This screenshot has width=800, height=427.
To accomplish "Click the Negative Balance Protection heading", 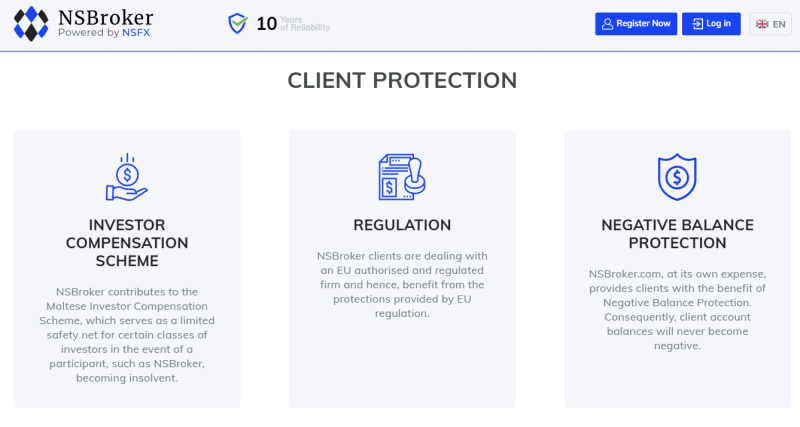I will [x=677, y=234].
